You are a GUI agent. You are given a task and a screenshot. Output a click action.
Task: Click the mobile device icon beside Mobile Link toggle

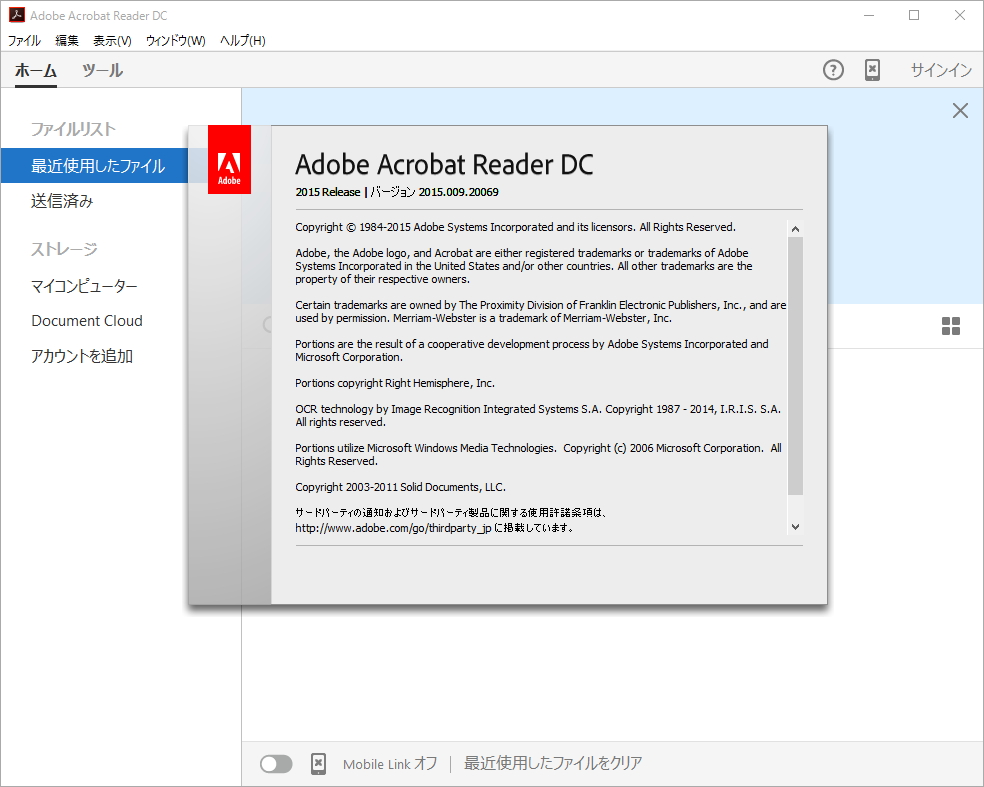point(318,763)
